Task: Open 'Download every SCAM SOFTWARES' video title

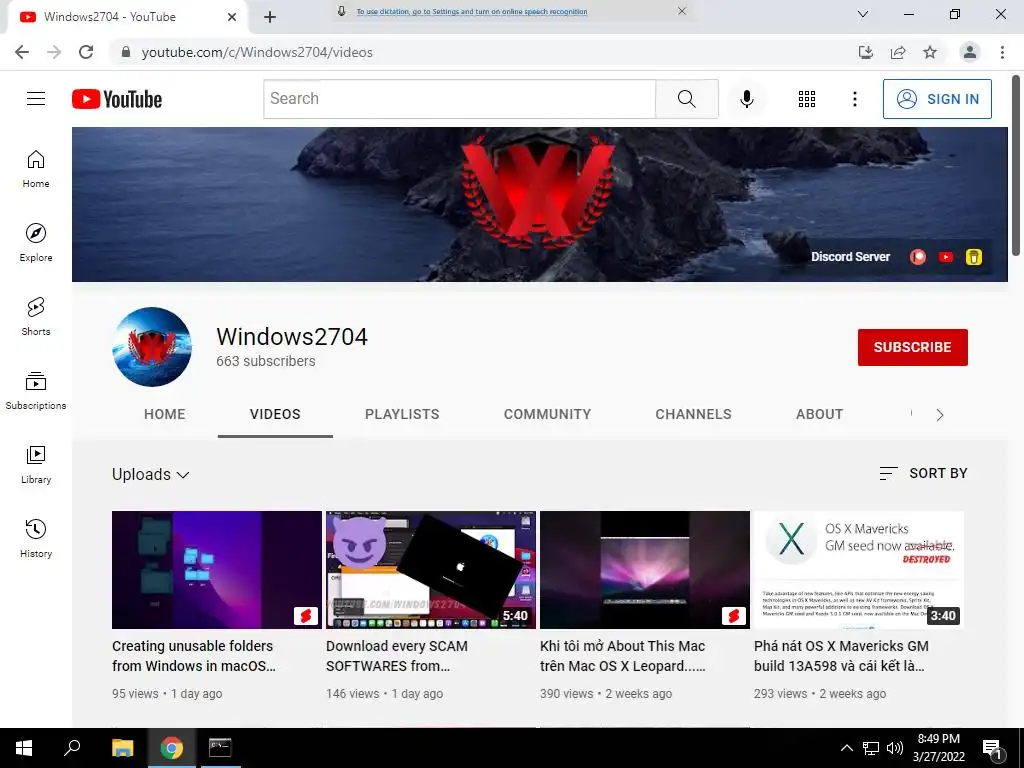Action: click(397, 656)
